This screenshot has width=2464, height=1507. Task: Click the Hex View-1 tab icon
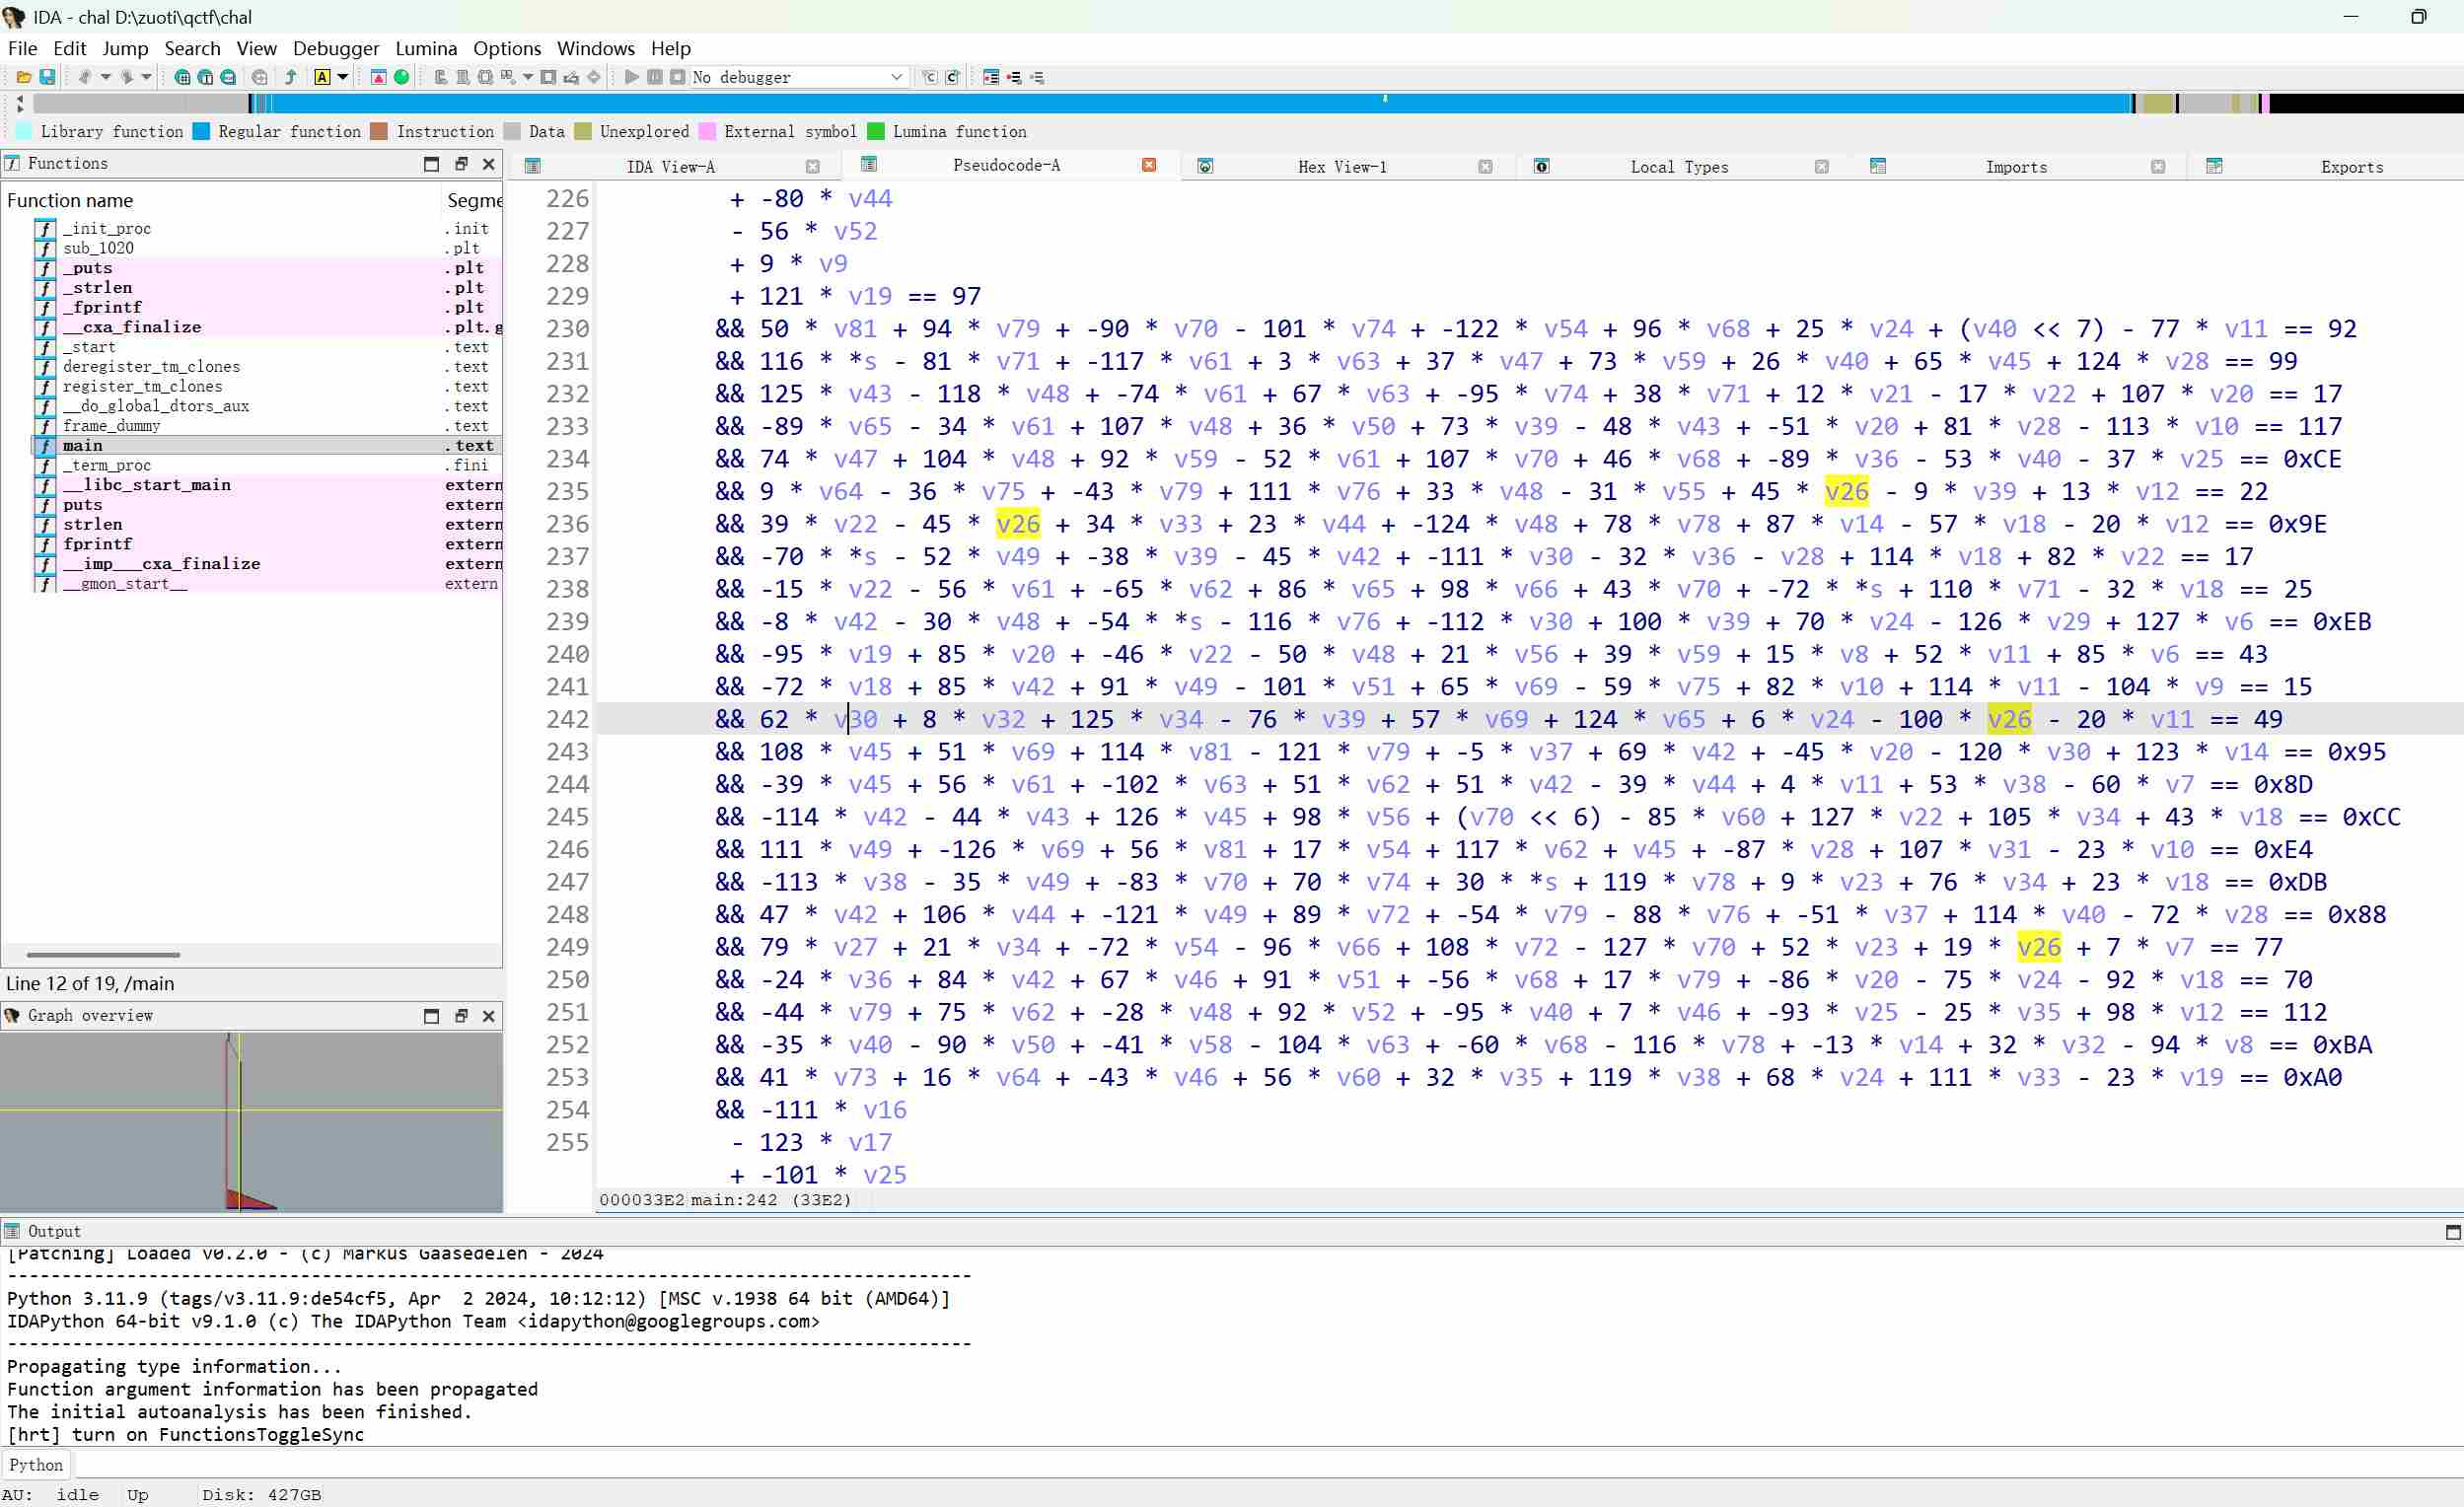pos(1205,166)
